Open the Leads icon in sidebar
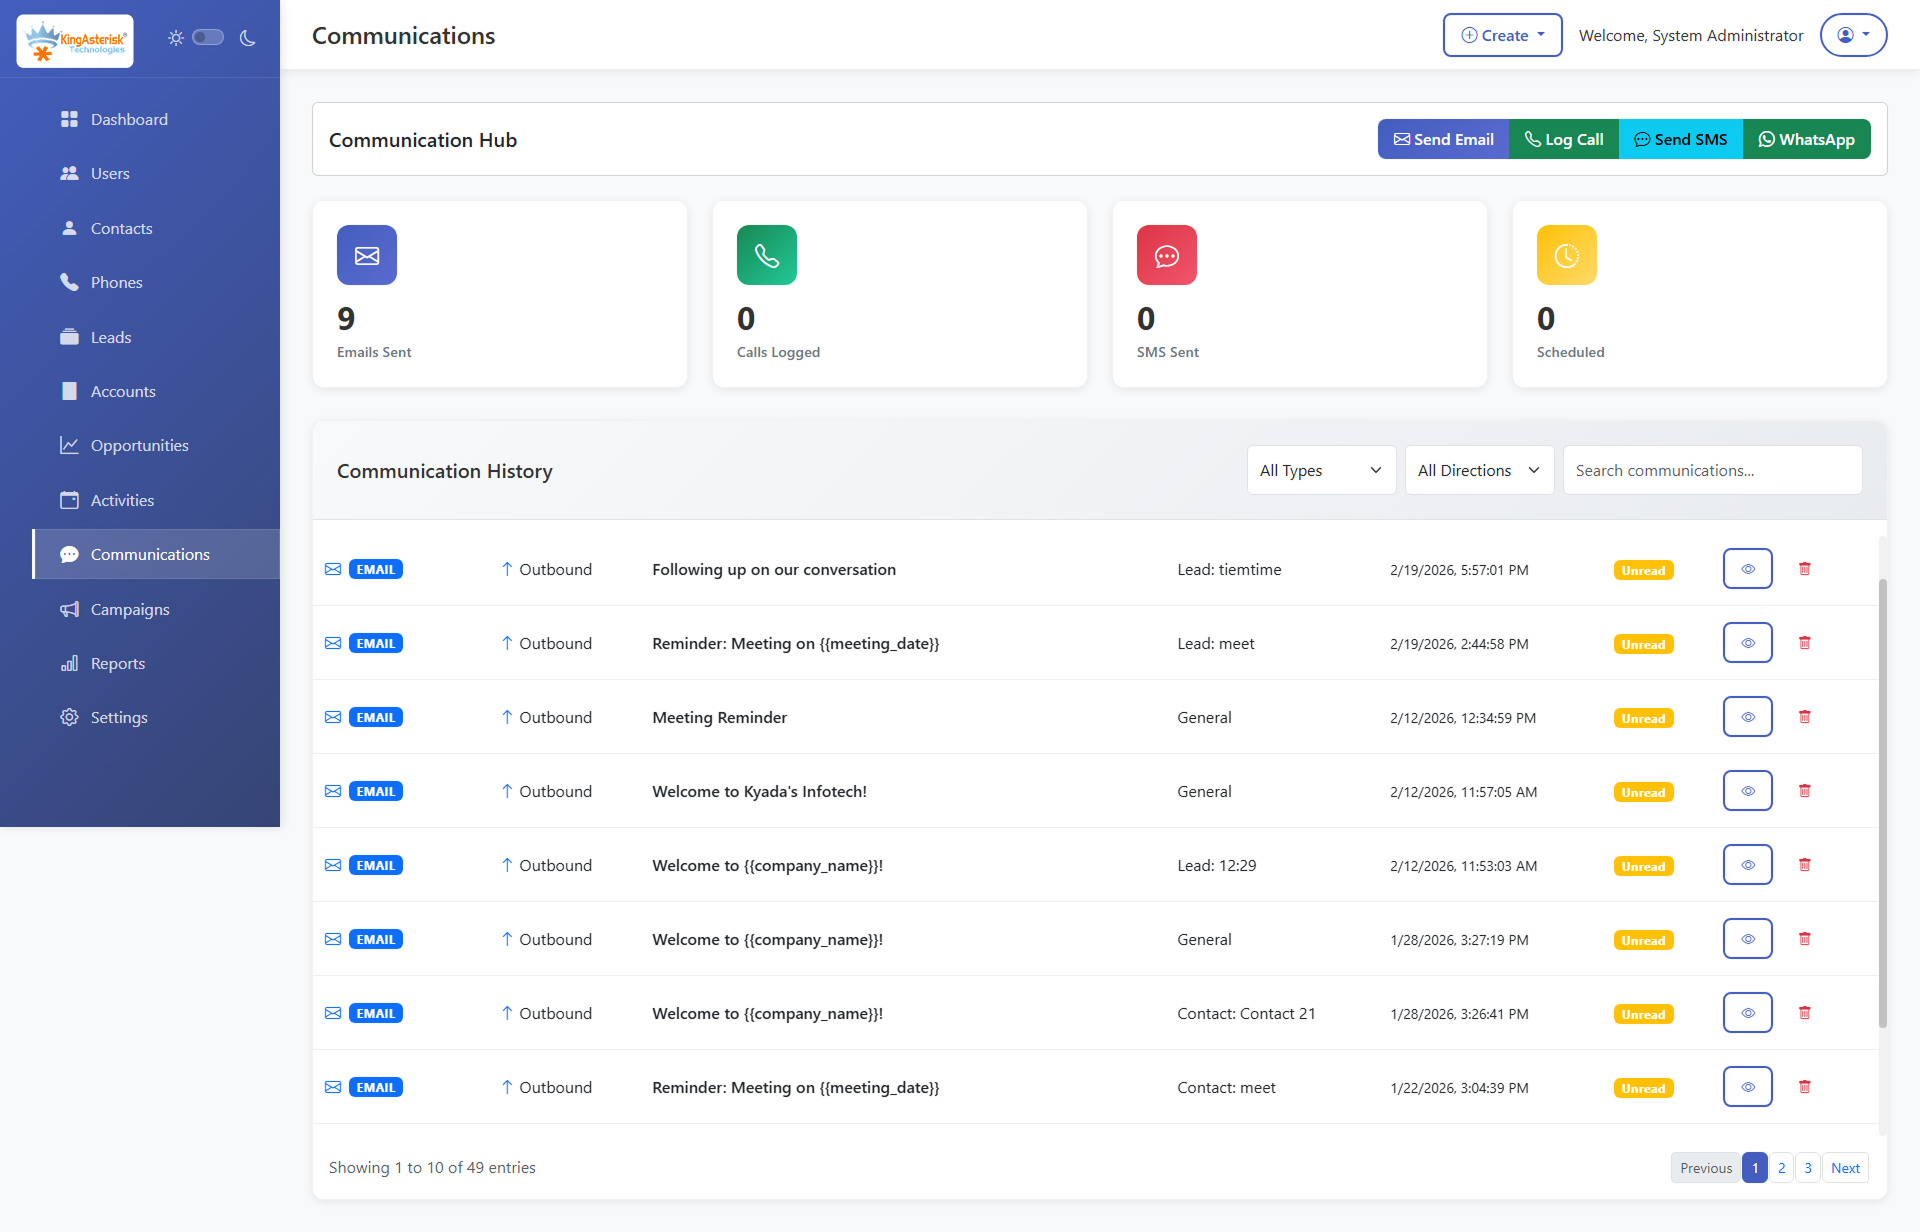This screenshot has height=1232, width=1920. [69, 337]
